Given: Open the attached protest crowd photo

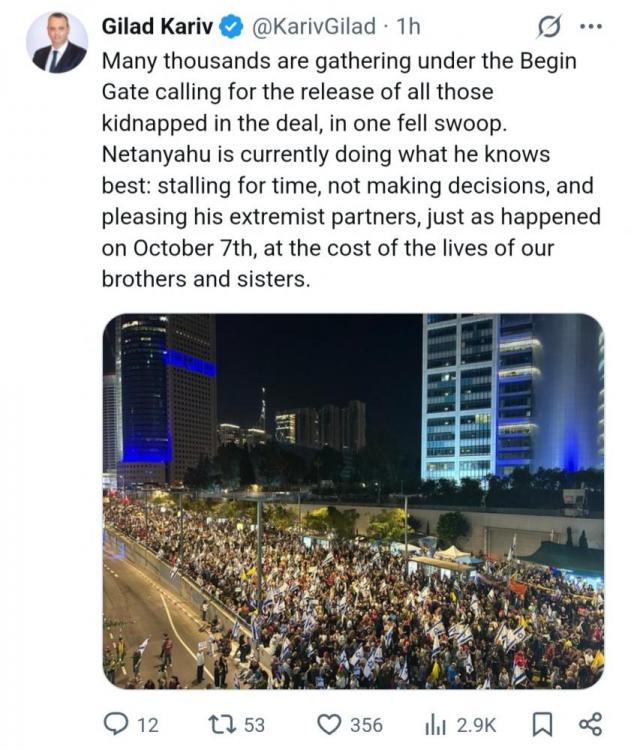Looking at the screenshot, I should (x=353, y=501).
